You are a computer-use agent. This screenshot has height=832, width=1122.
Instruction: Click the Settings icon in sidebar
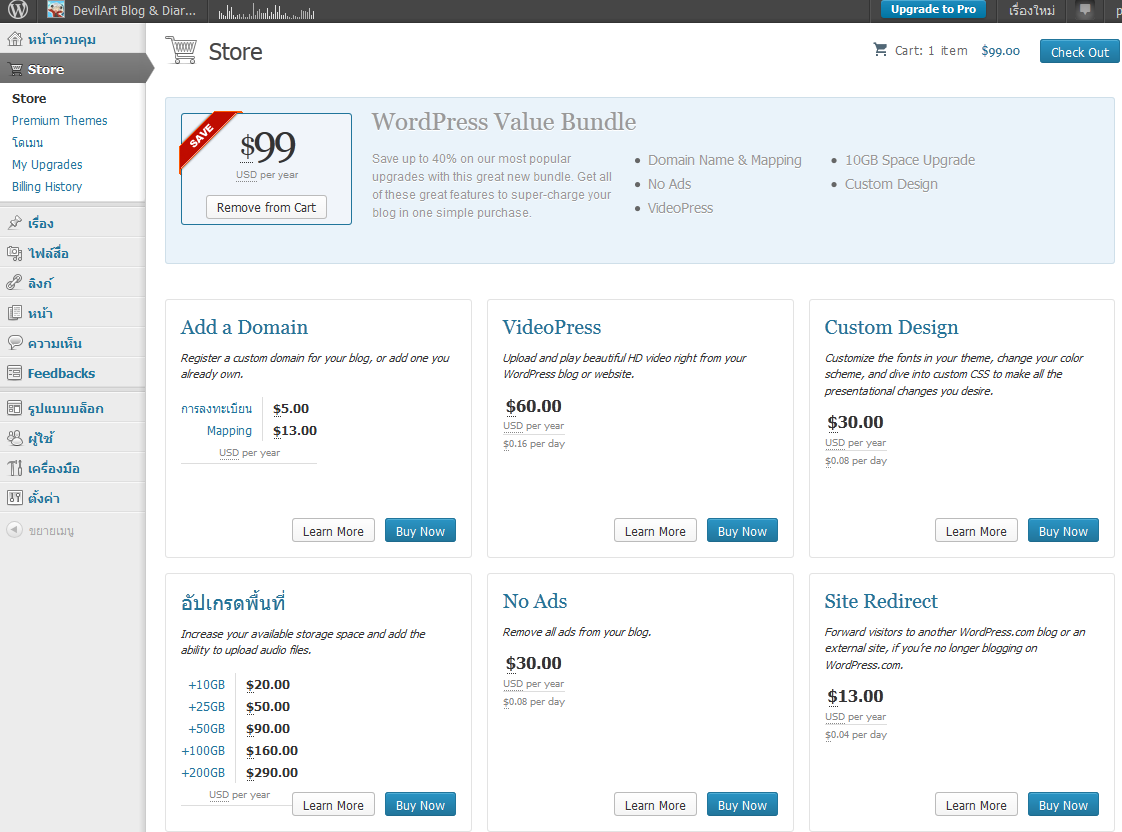[14, 498]
